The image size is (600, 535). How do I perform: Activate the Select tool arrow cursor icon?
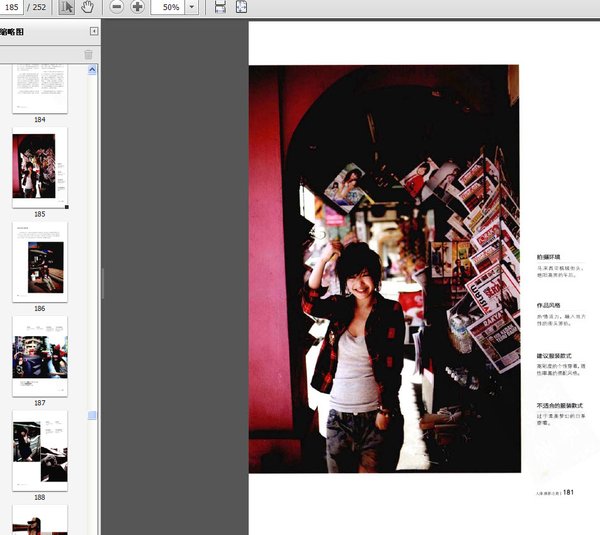[x=67, y=7]
